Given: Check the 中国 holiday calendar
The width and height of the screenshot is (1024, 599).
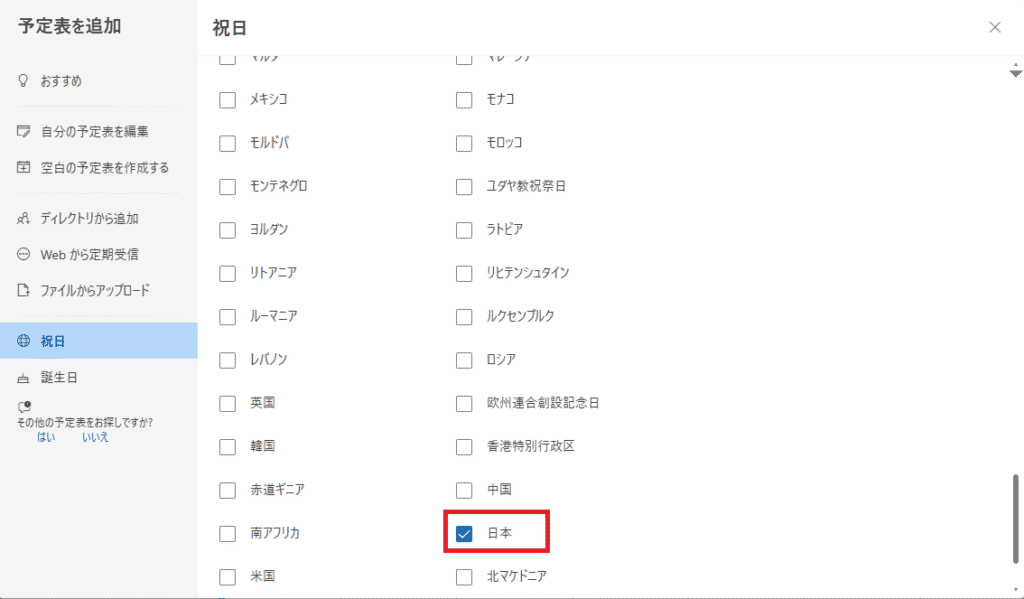Looking at the screenshot, I should tap(464, 490).
